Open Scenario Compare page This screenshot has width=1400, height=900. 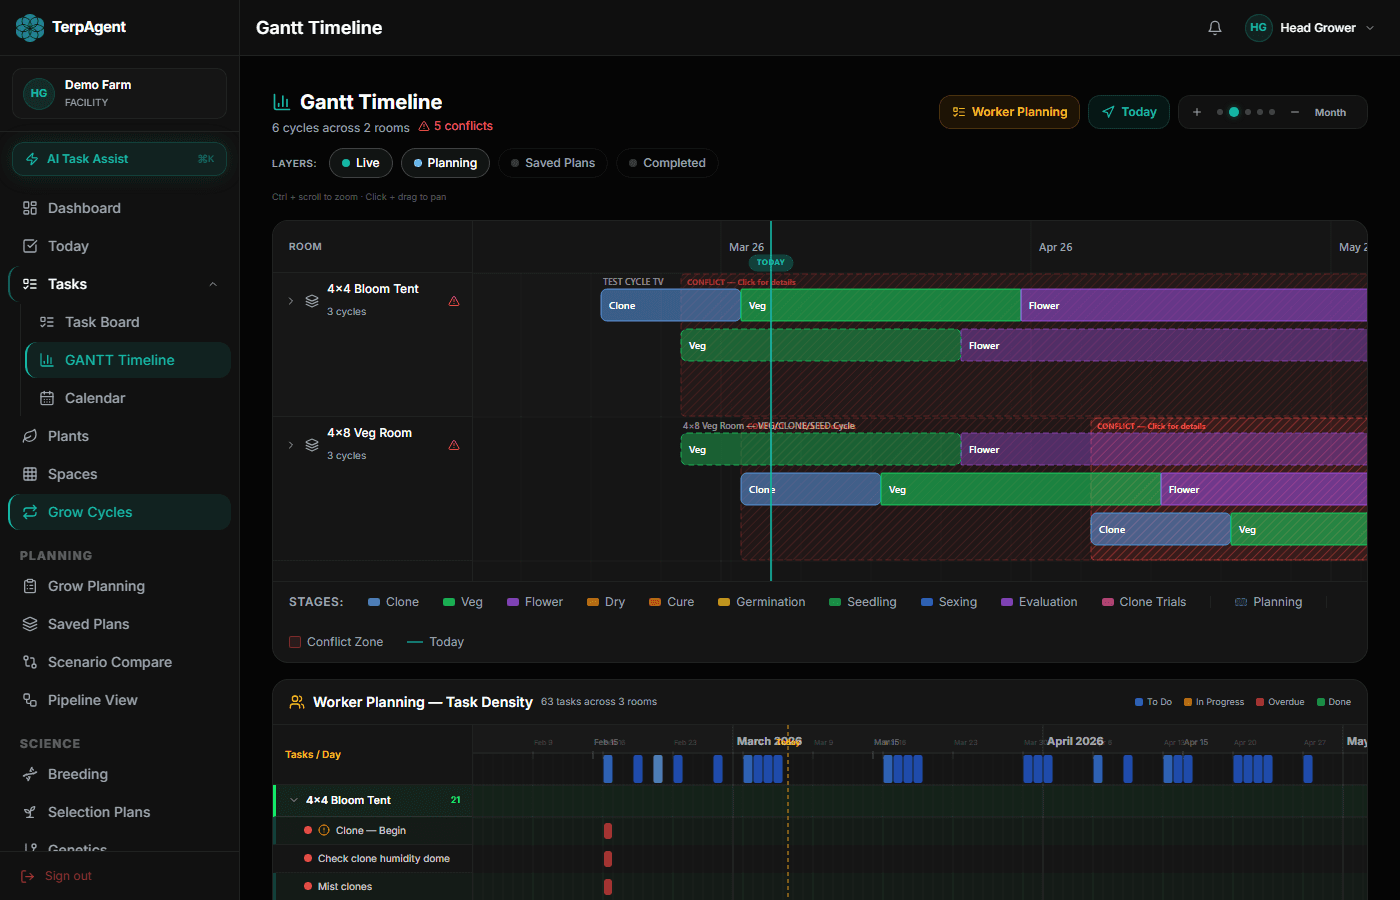point(119,662)
